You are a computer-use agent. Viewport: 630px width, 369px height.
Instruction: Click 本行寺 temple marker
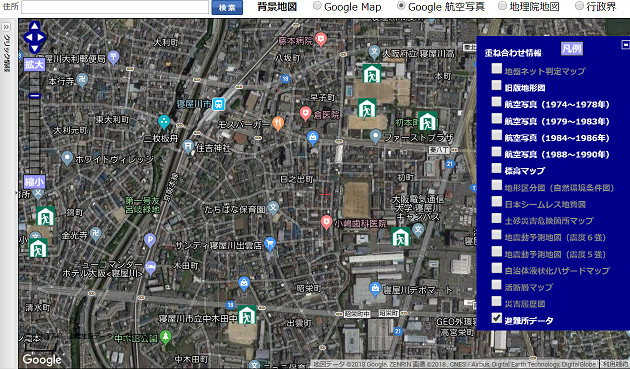click(x=82, y=80)
